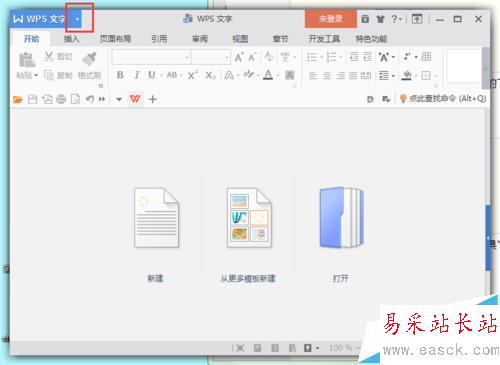This screenshot has height=365, width=500.
Task: Click the decrease indent icon
Action: [354, 57]
